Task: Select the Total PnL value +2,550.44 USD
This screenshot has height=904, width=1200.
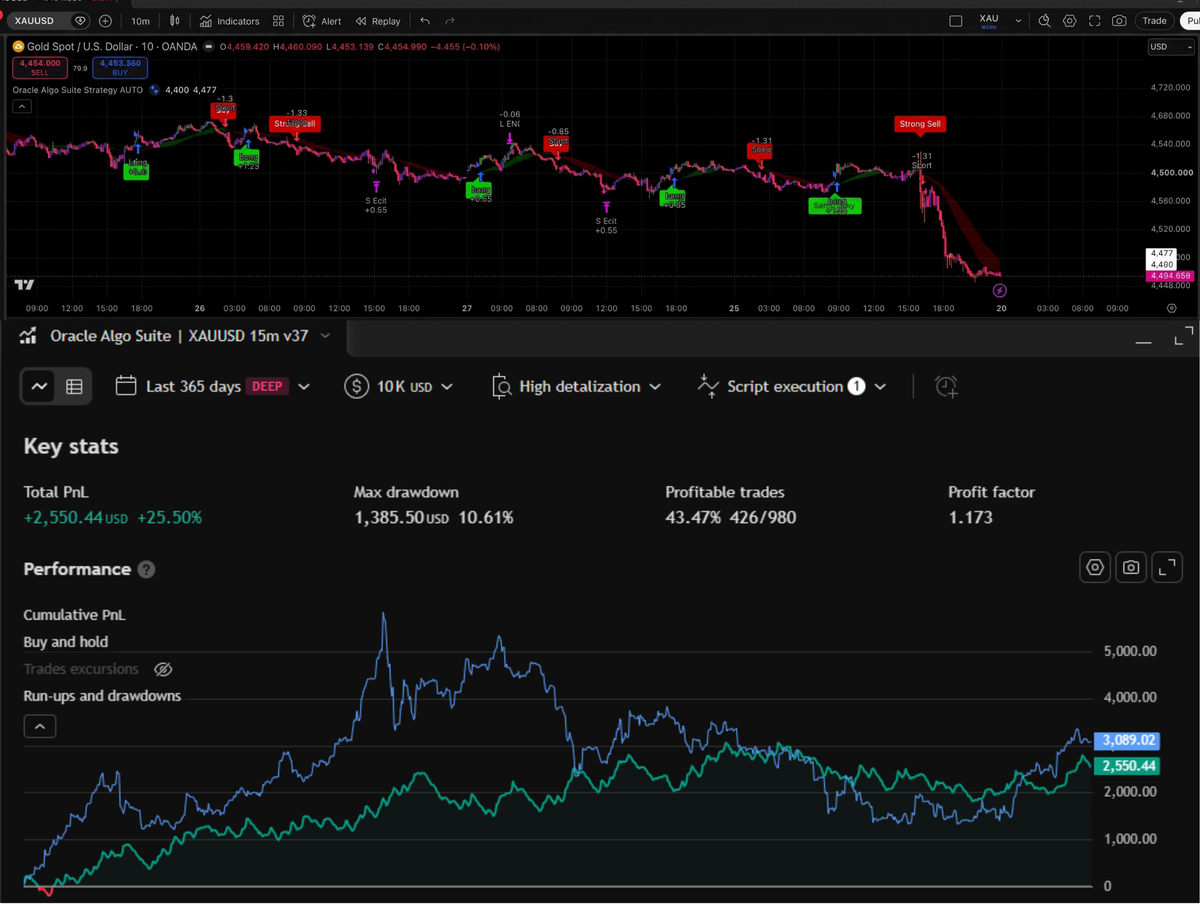Action: pos(76,518)
